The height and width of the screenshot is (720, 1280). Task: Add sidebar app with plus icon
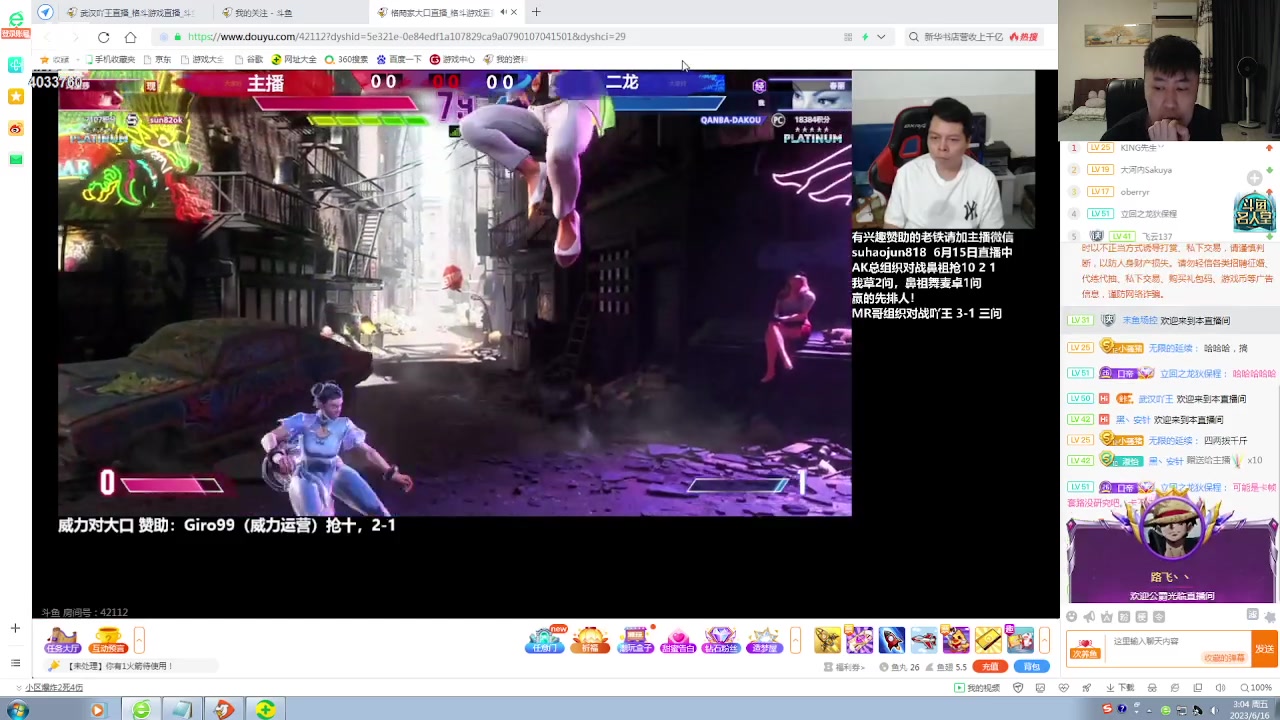15,628
